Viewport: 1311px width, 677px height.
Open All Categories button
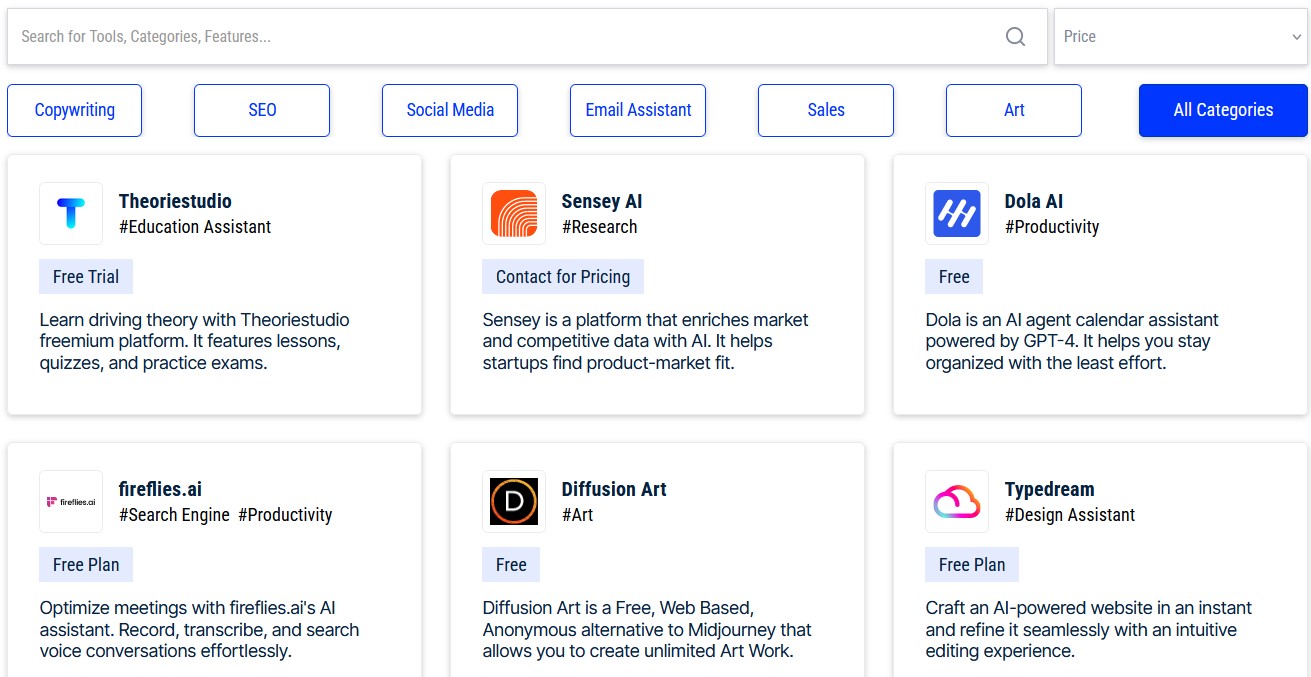point(1223,110)
